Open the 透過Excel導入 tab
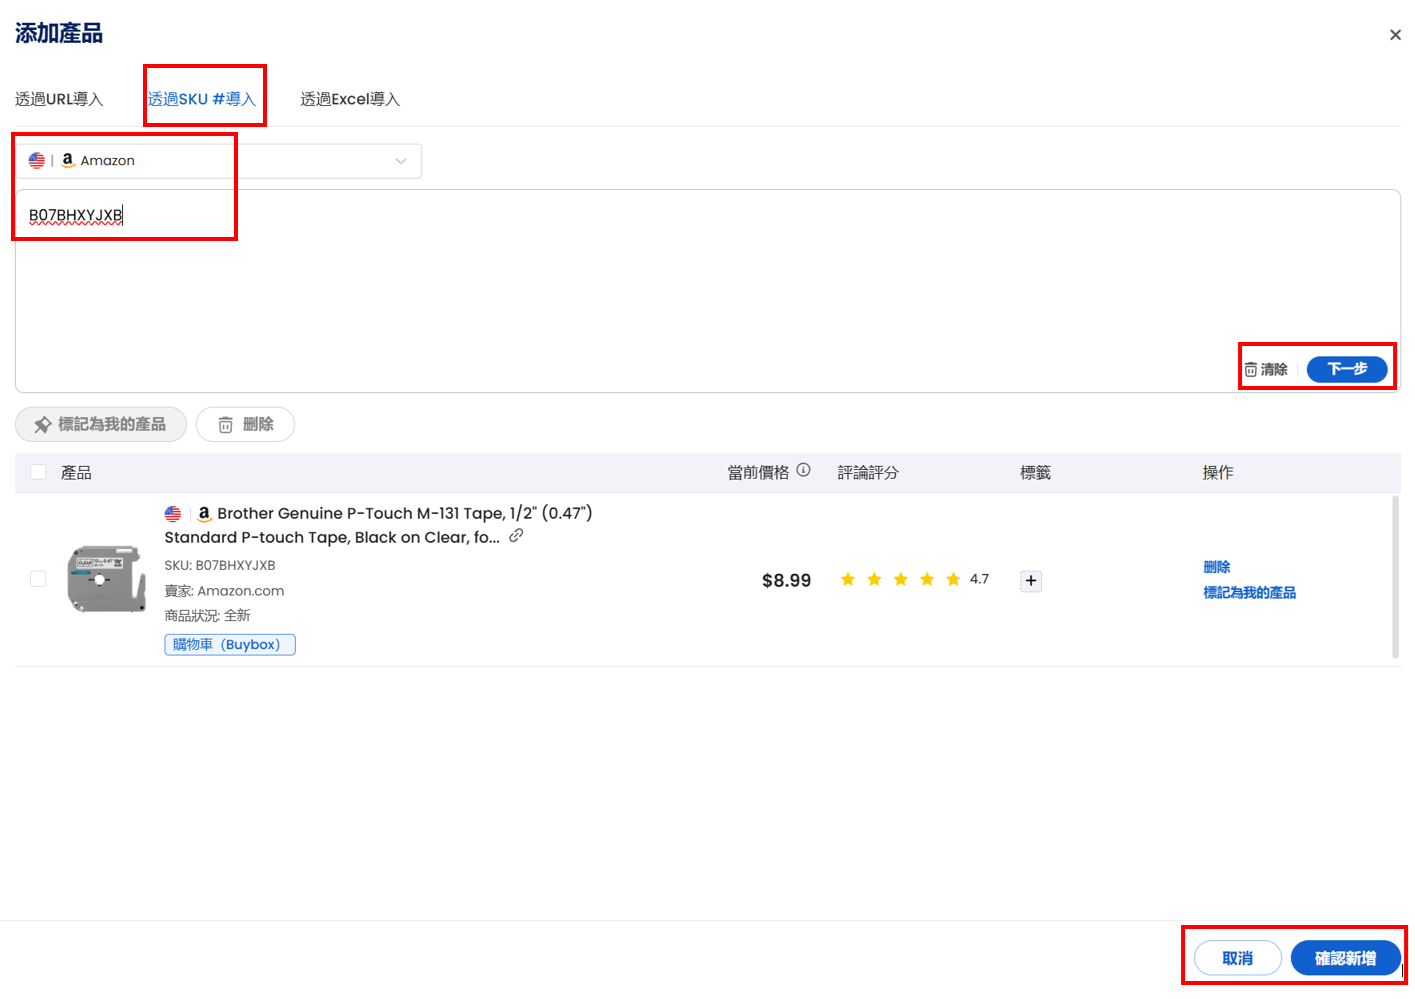This screenshot has height=999, width=1415. [350, 99]
